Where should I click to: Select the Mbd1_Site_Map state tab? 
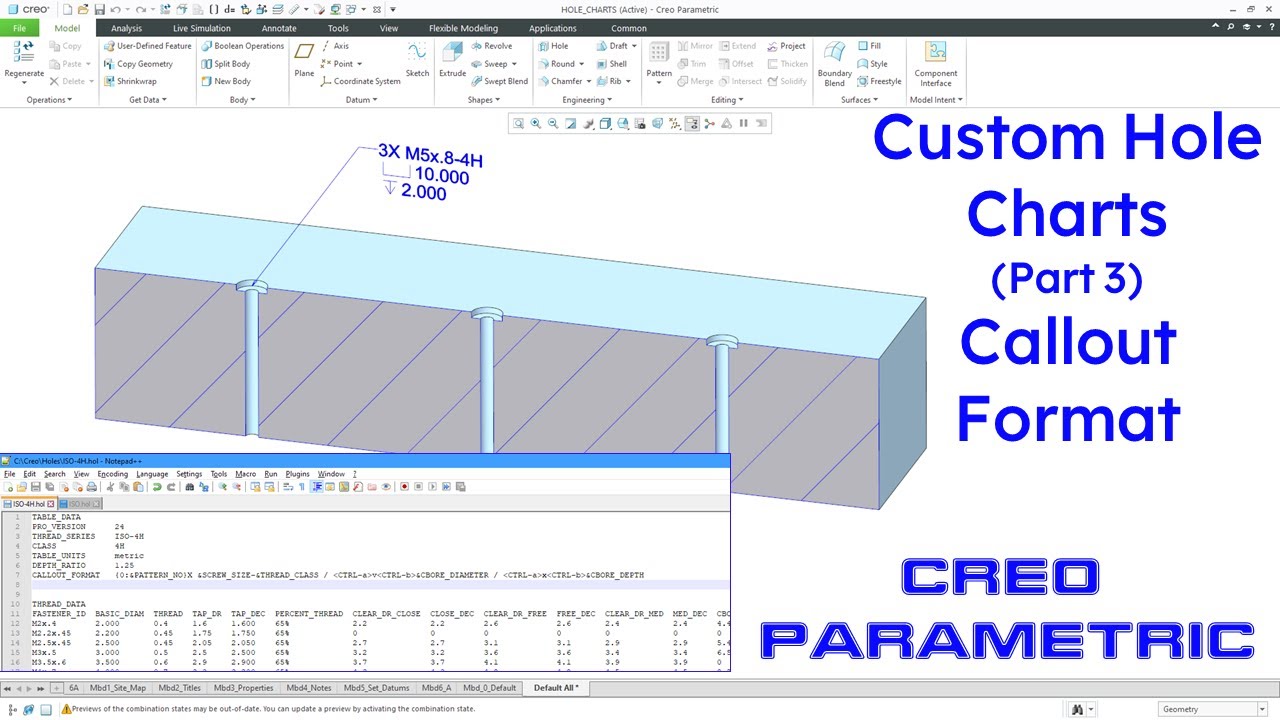coord(118,688)
